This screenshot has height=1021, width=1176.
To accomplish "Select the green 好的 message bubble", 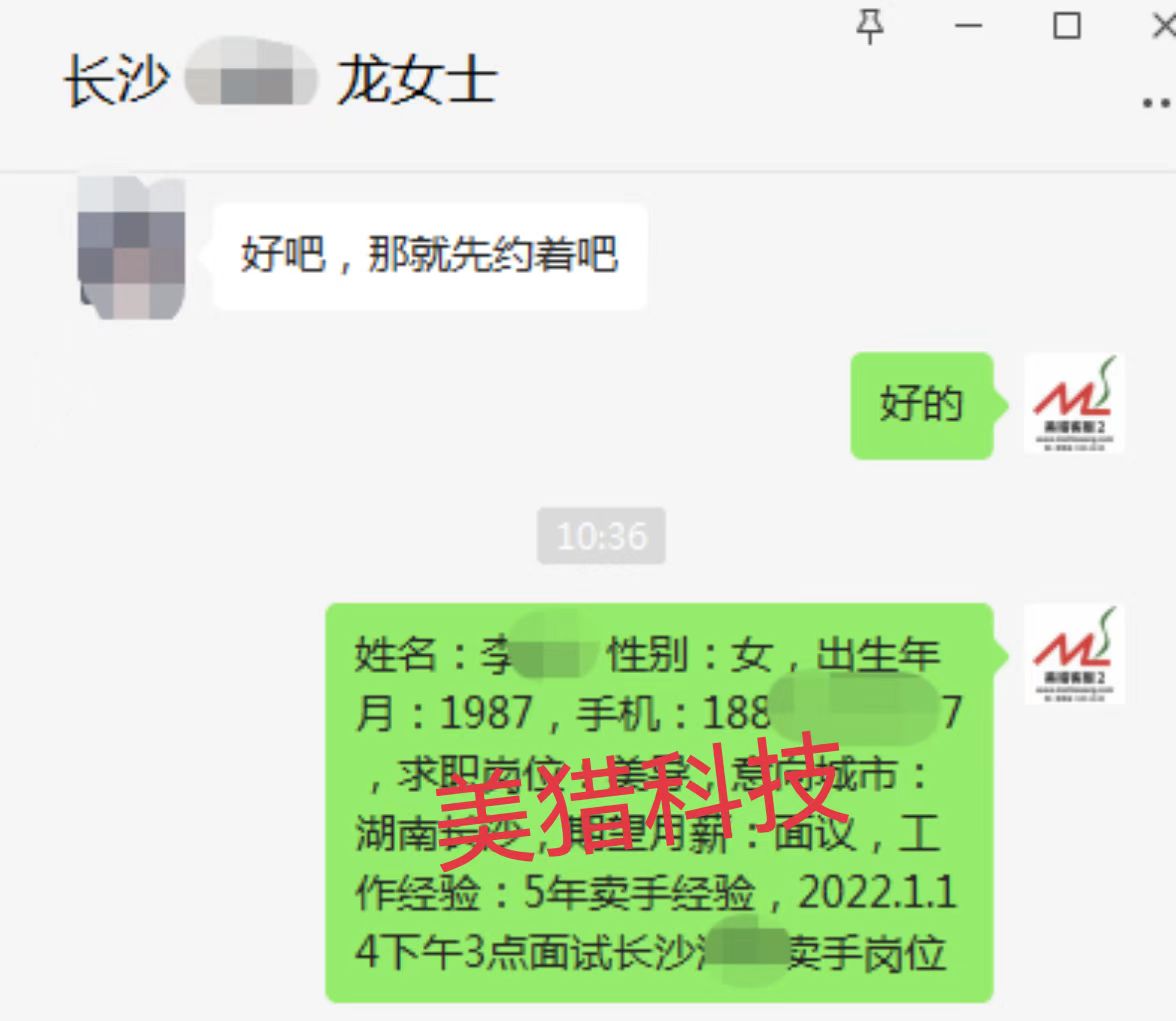I will coord(922,404).
